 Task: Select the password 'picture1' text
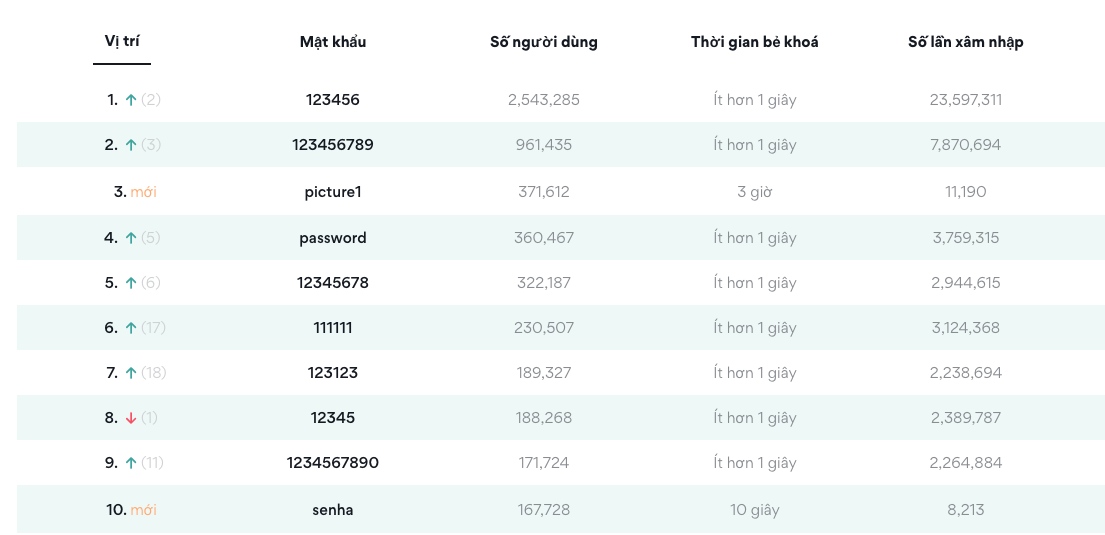[333, 192]
